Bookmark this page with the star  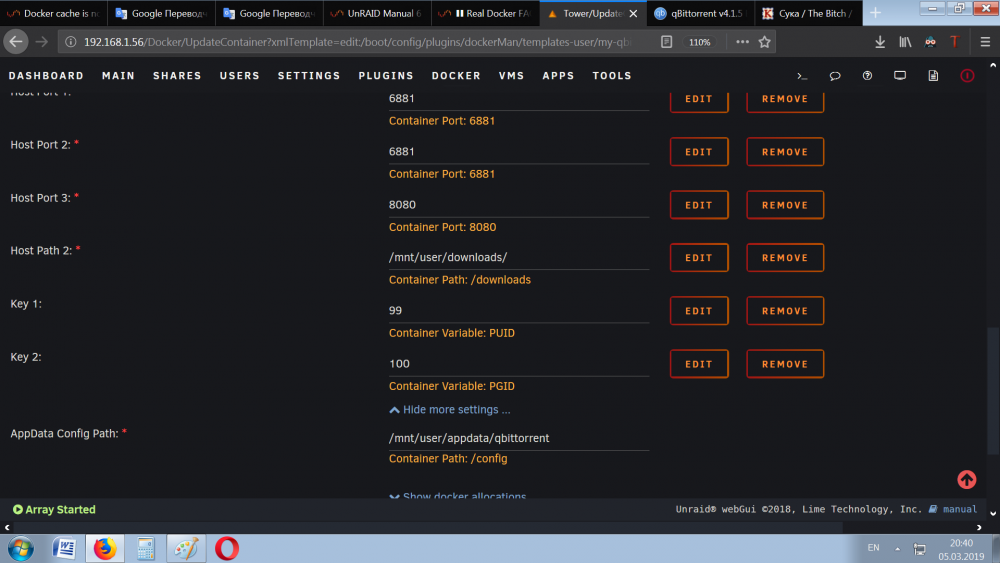pyautogui.click(x=765, y=42)
